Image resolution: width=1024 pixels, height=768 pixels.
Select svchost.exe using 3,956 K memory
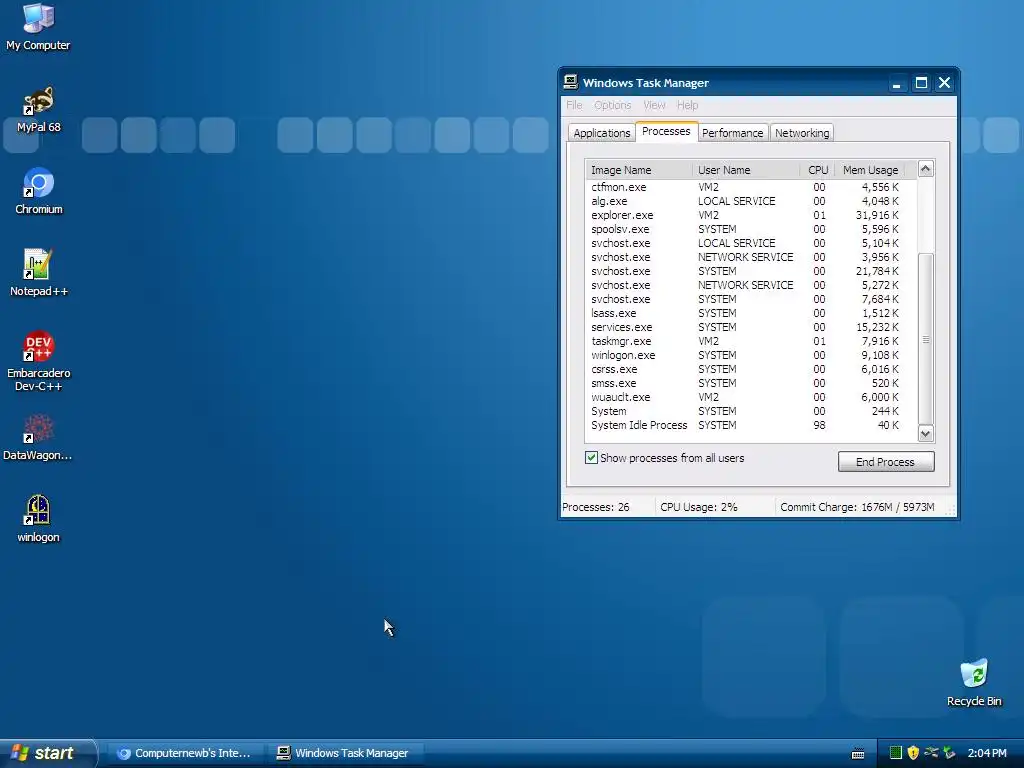[x=751, y=257]
